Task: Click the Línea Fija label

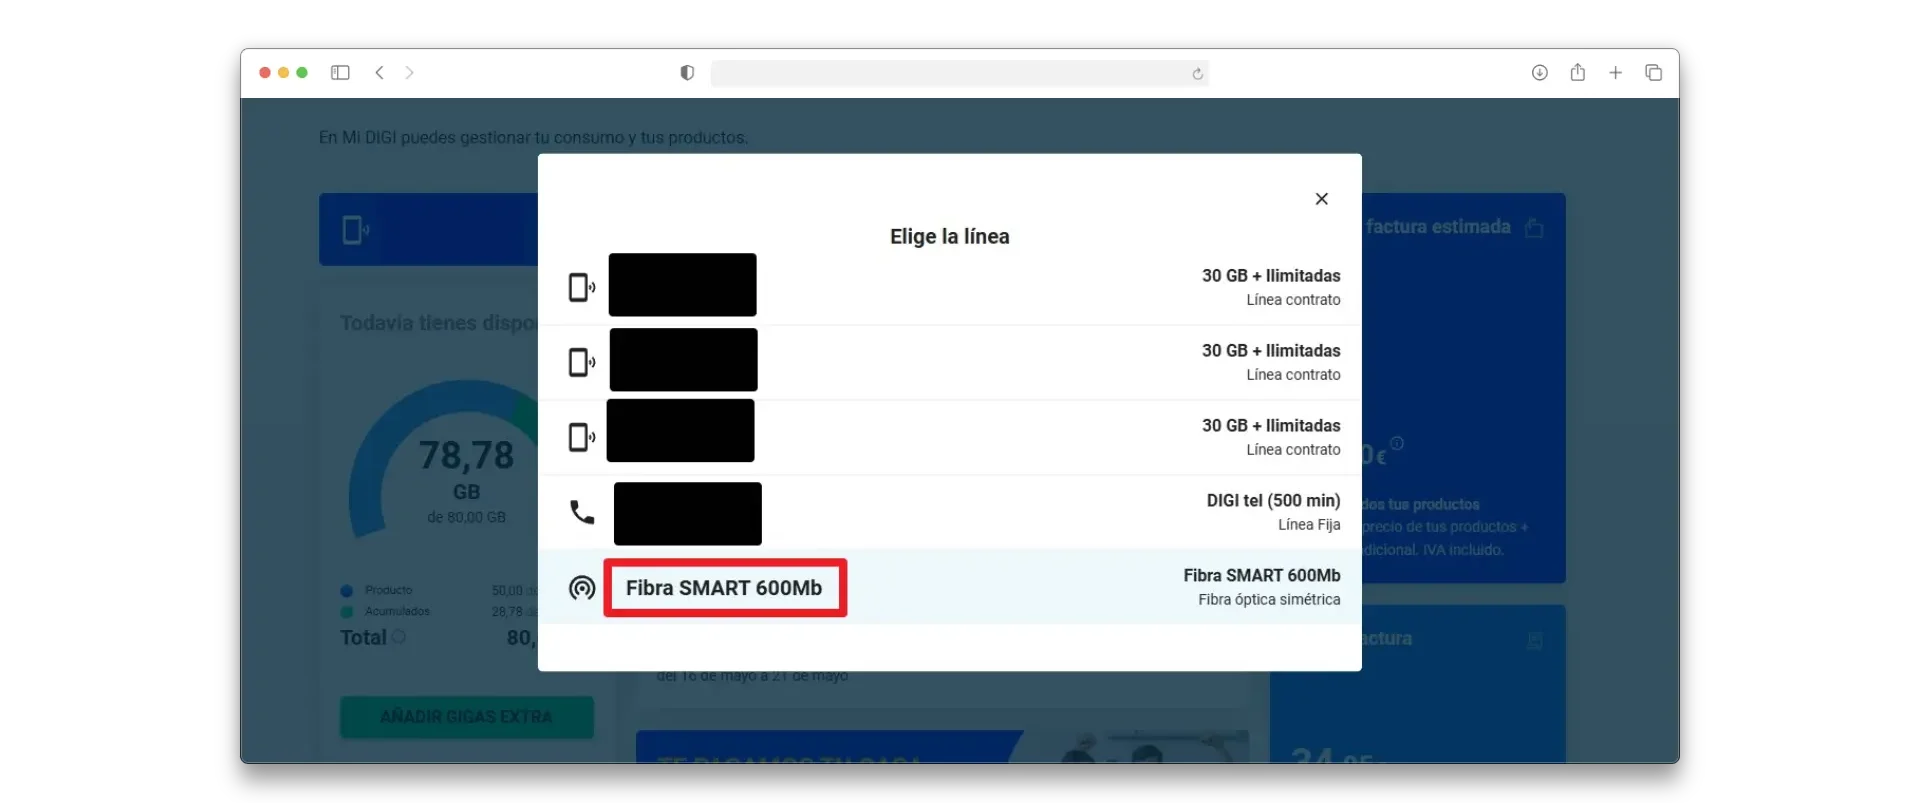Action: (1309, 525)
